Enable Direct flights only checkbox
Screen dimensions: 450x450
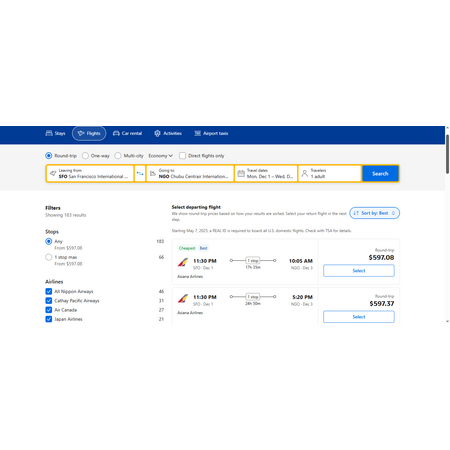[x=182, y=156]
